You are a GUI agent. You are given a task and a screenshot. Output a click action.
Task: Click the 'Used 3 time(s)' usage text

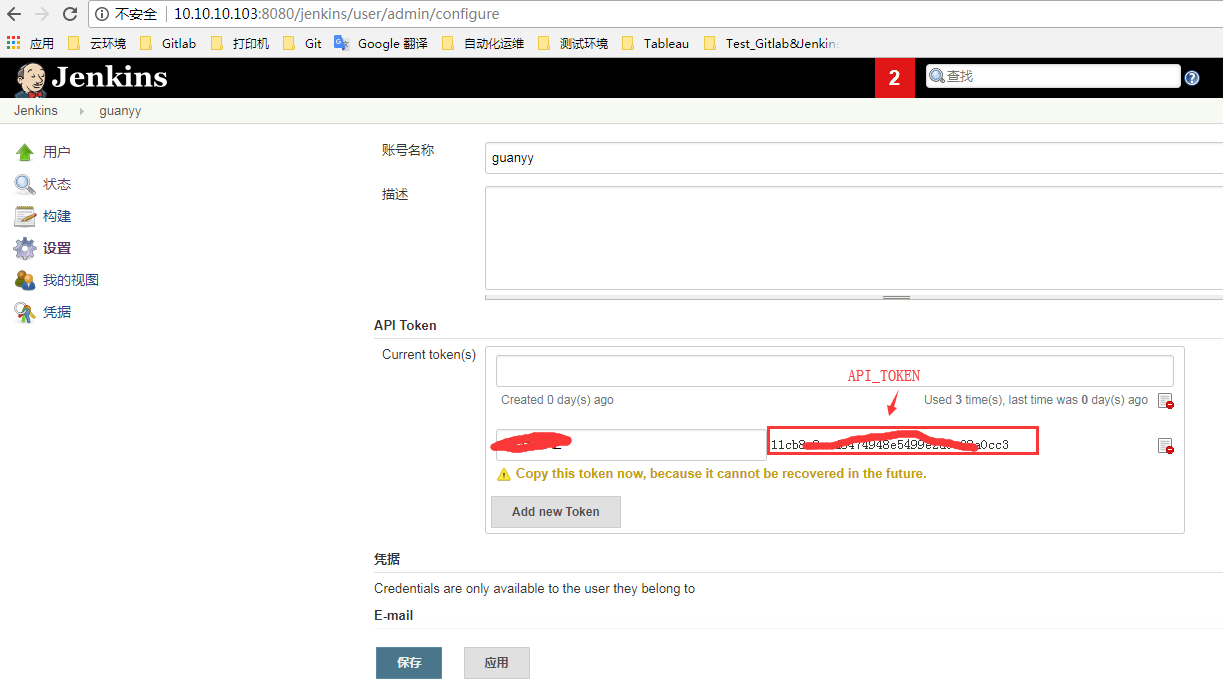pyautogui.click(x=1036, y=400)
